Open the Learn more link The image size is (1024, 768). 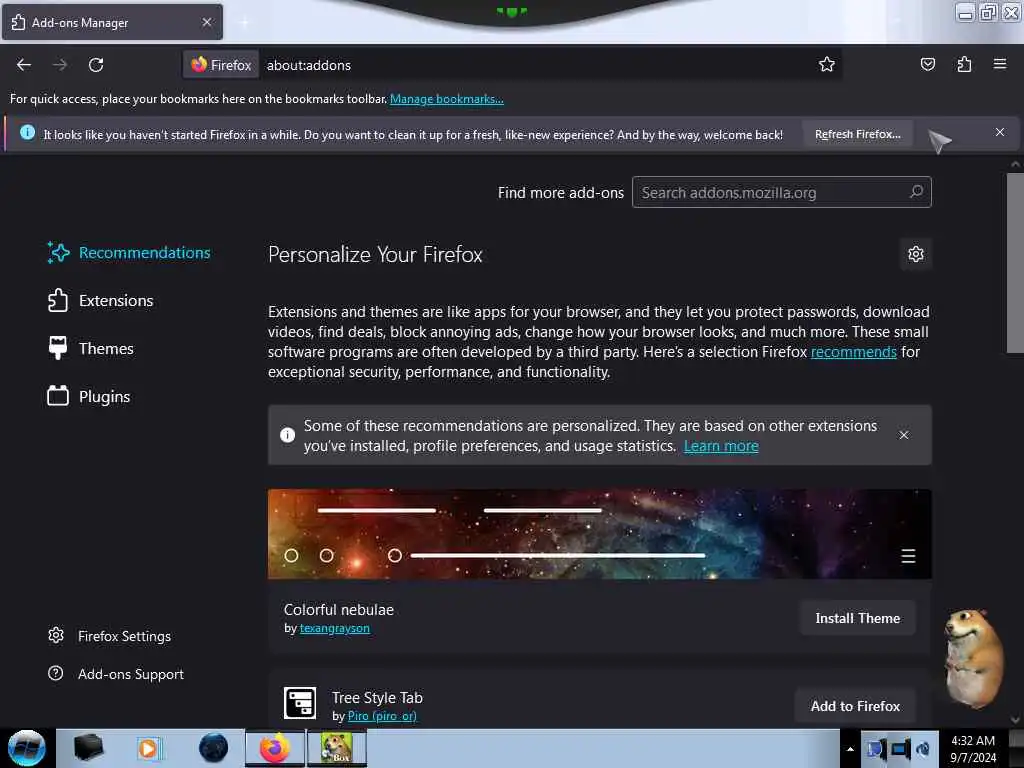click(x=721, y=446)
